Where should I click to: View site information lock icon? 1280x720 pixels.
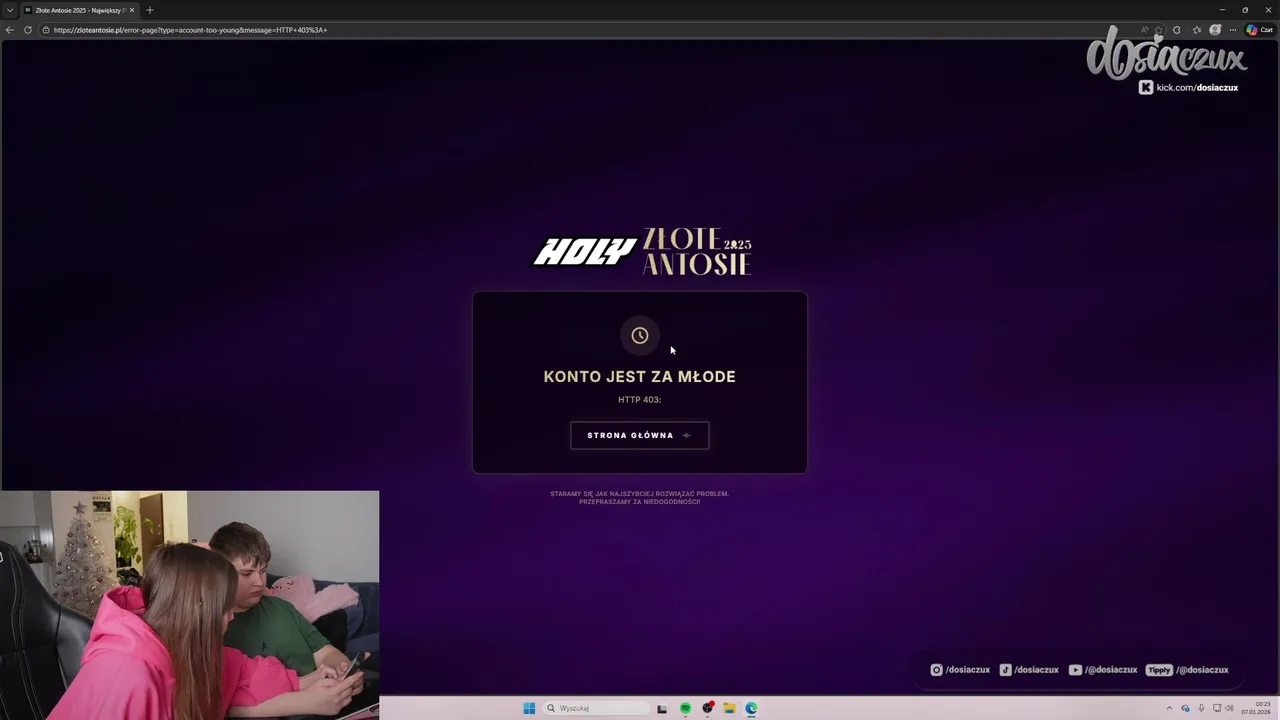point(46,30)
